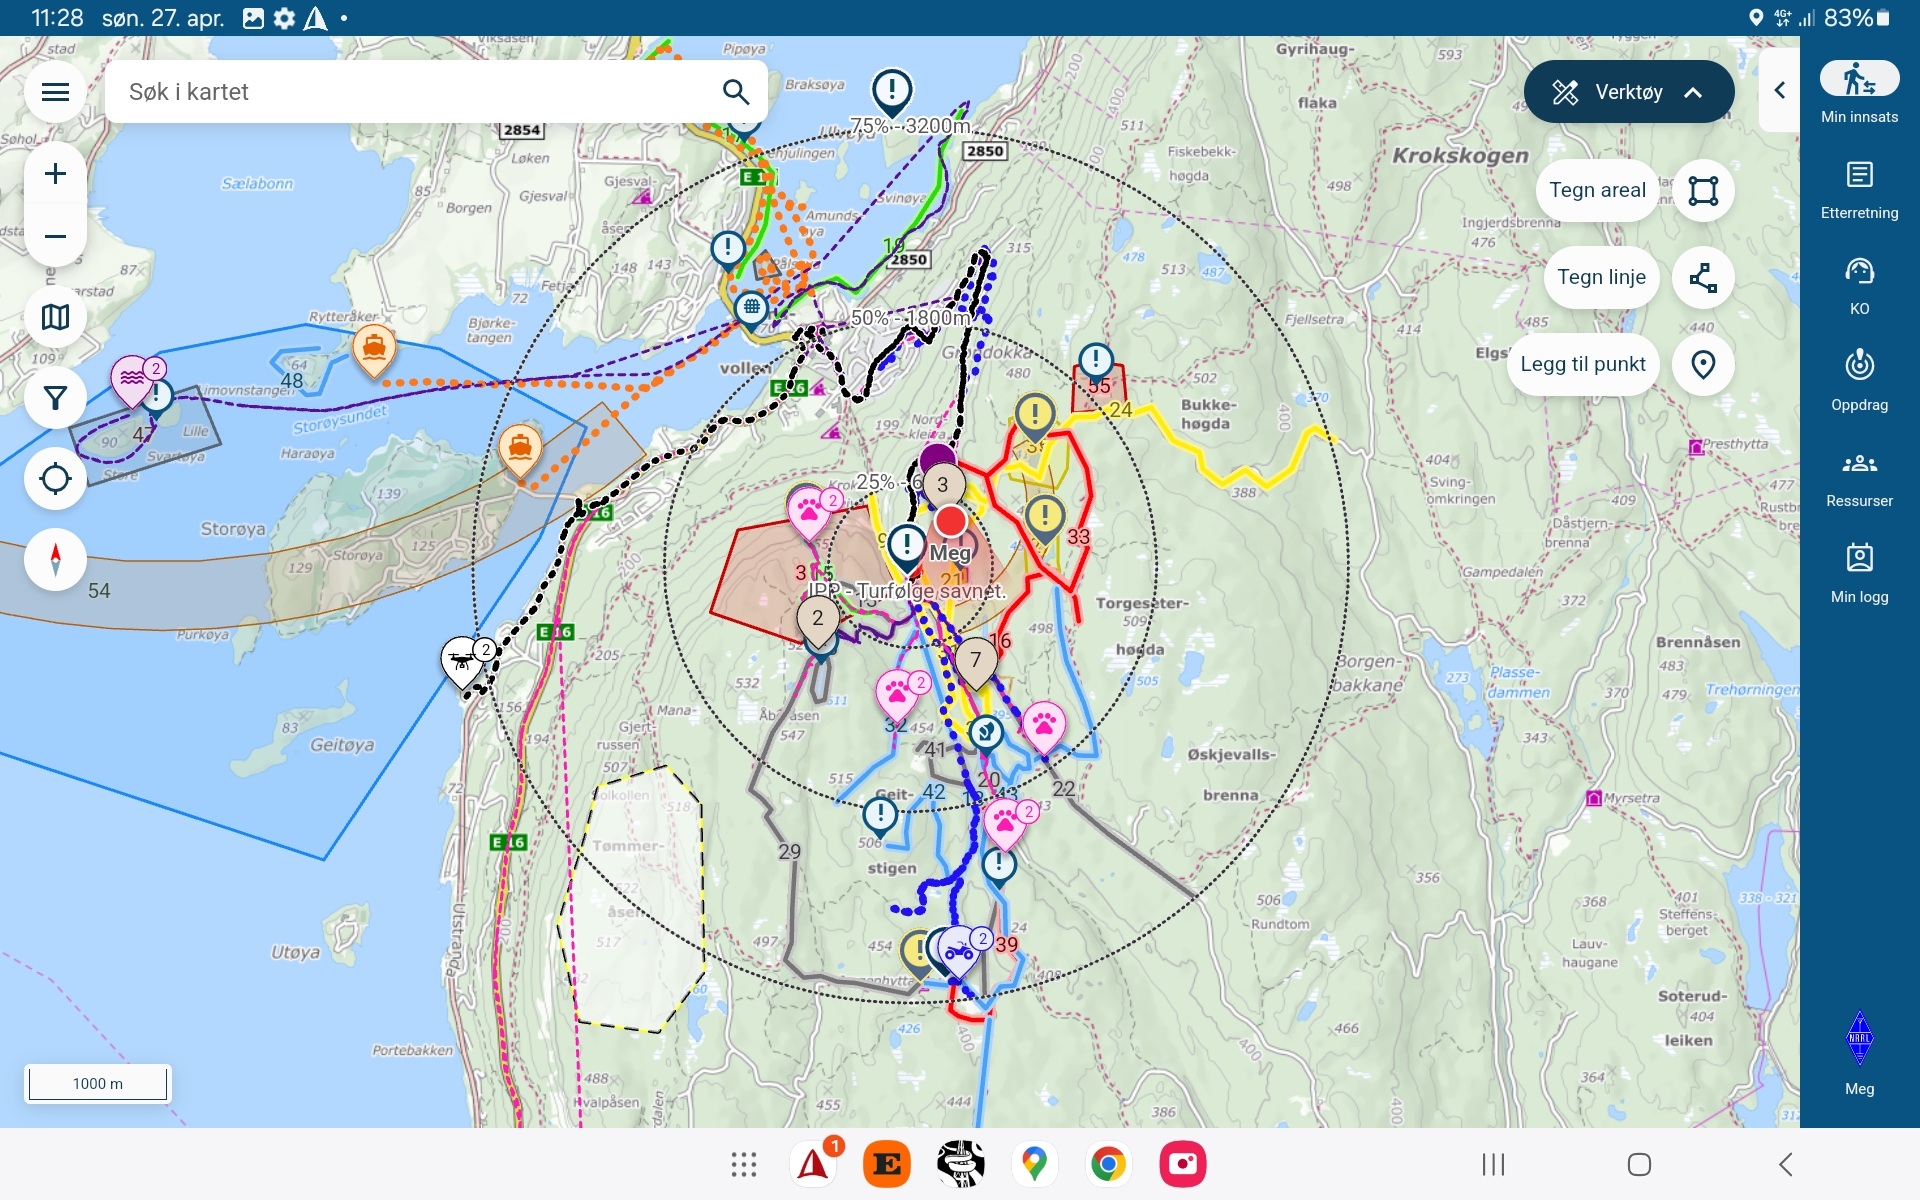Image resolution: width=1920 pixels, height=1200 pixels.
Task: Open the Oppdrag tab
Action: [1859, 380]
